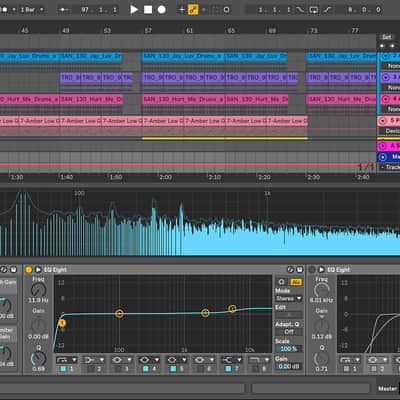Unfold the purple track 3 header toggle
Image resolution: width=400 pixels, height=400 pixels.
[386, 77]
